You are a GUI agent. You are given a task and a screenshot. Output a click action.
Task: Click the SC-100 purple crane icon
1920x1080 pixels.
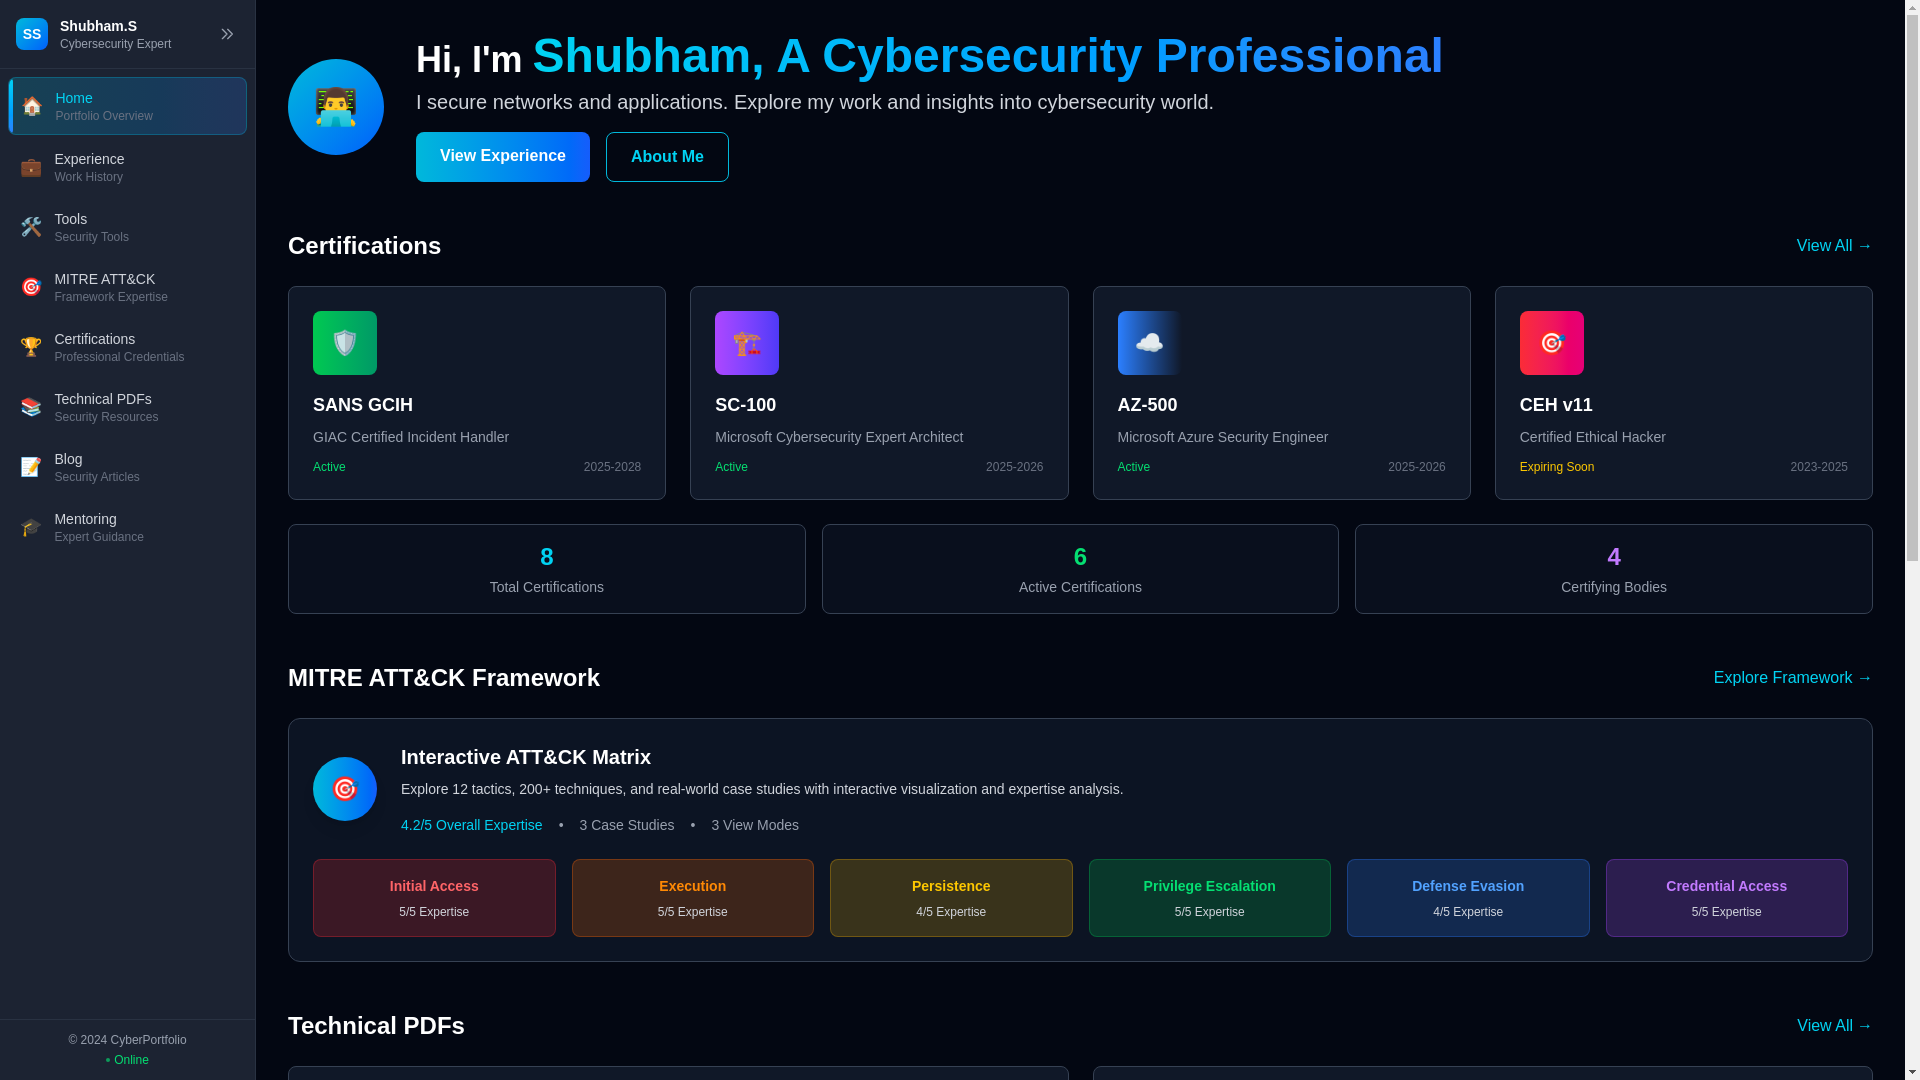[747, 343]
